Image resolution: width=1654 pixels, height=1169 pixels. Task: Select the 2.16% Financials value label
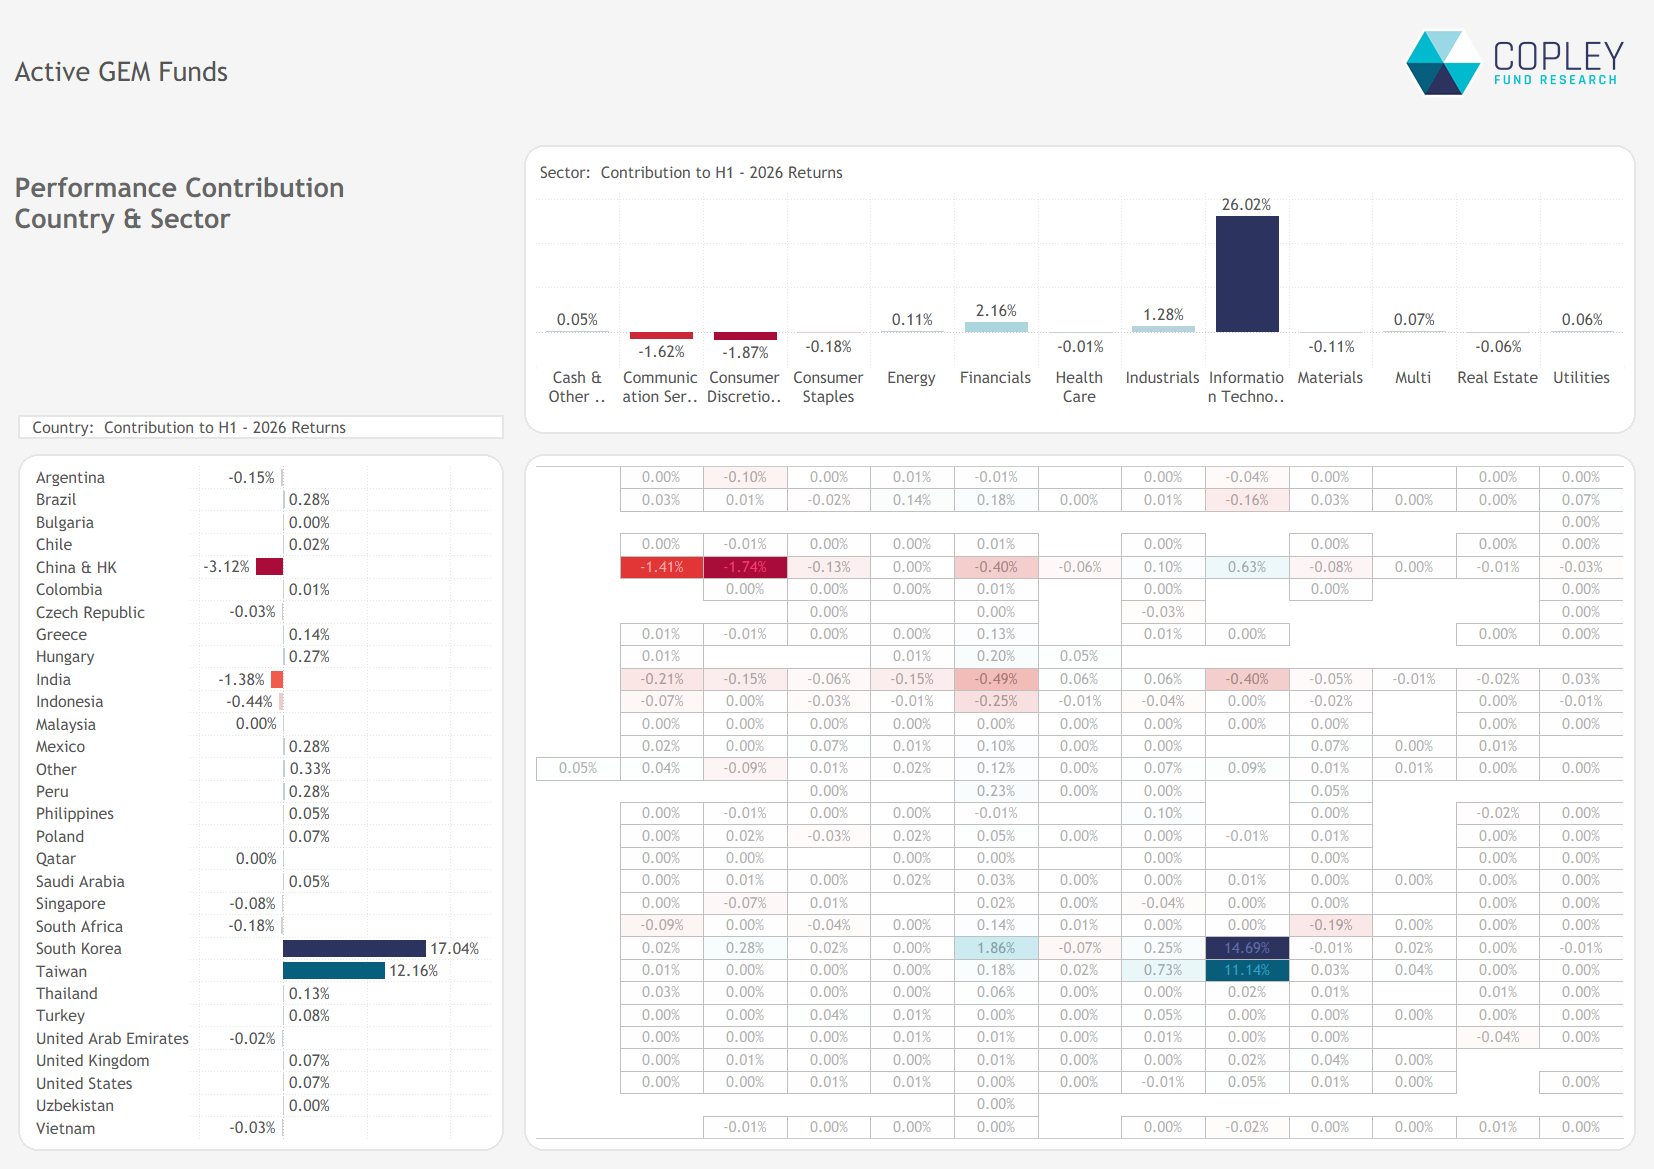[996, 311]
